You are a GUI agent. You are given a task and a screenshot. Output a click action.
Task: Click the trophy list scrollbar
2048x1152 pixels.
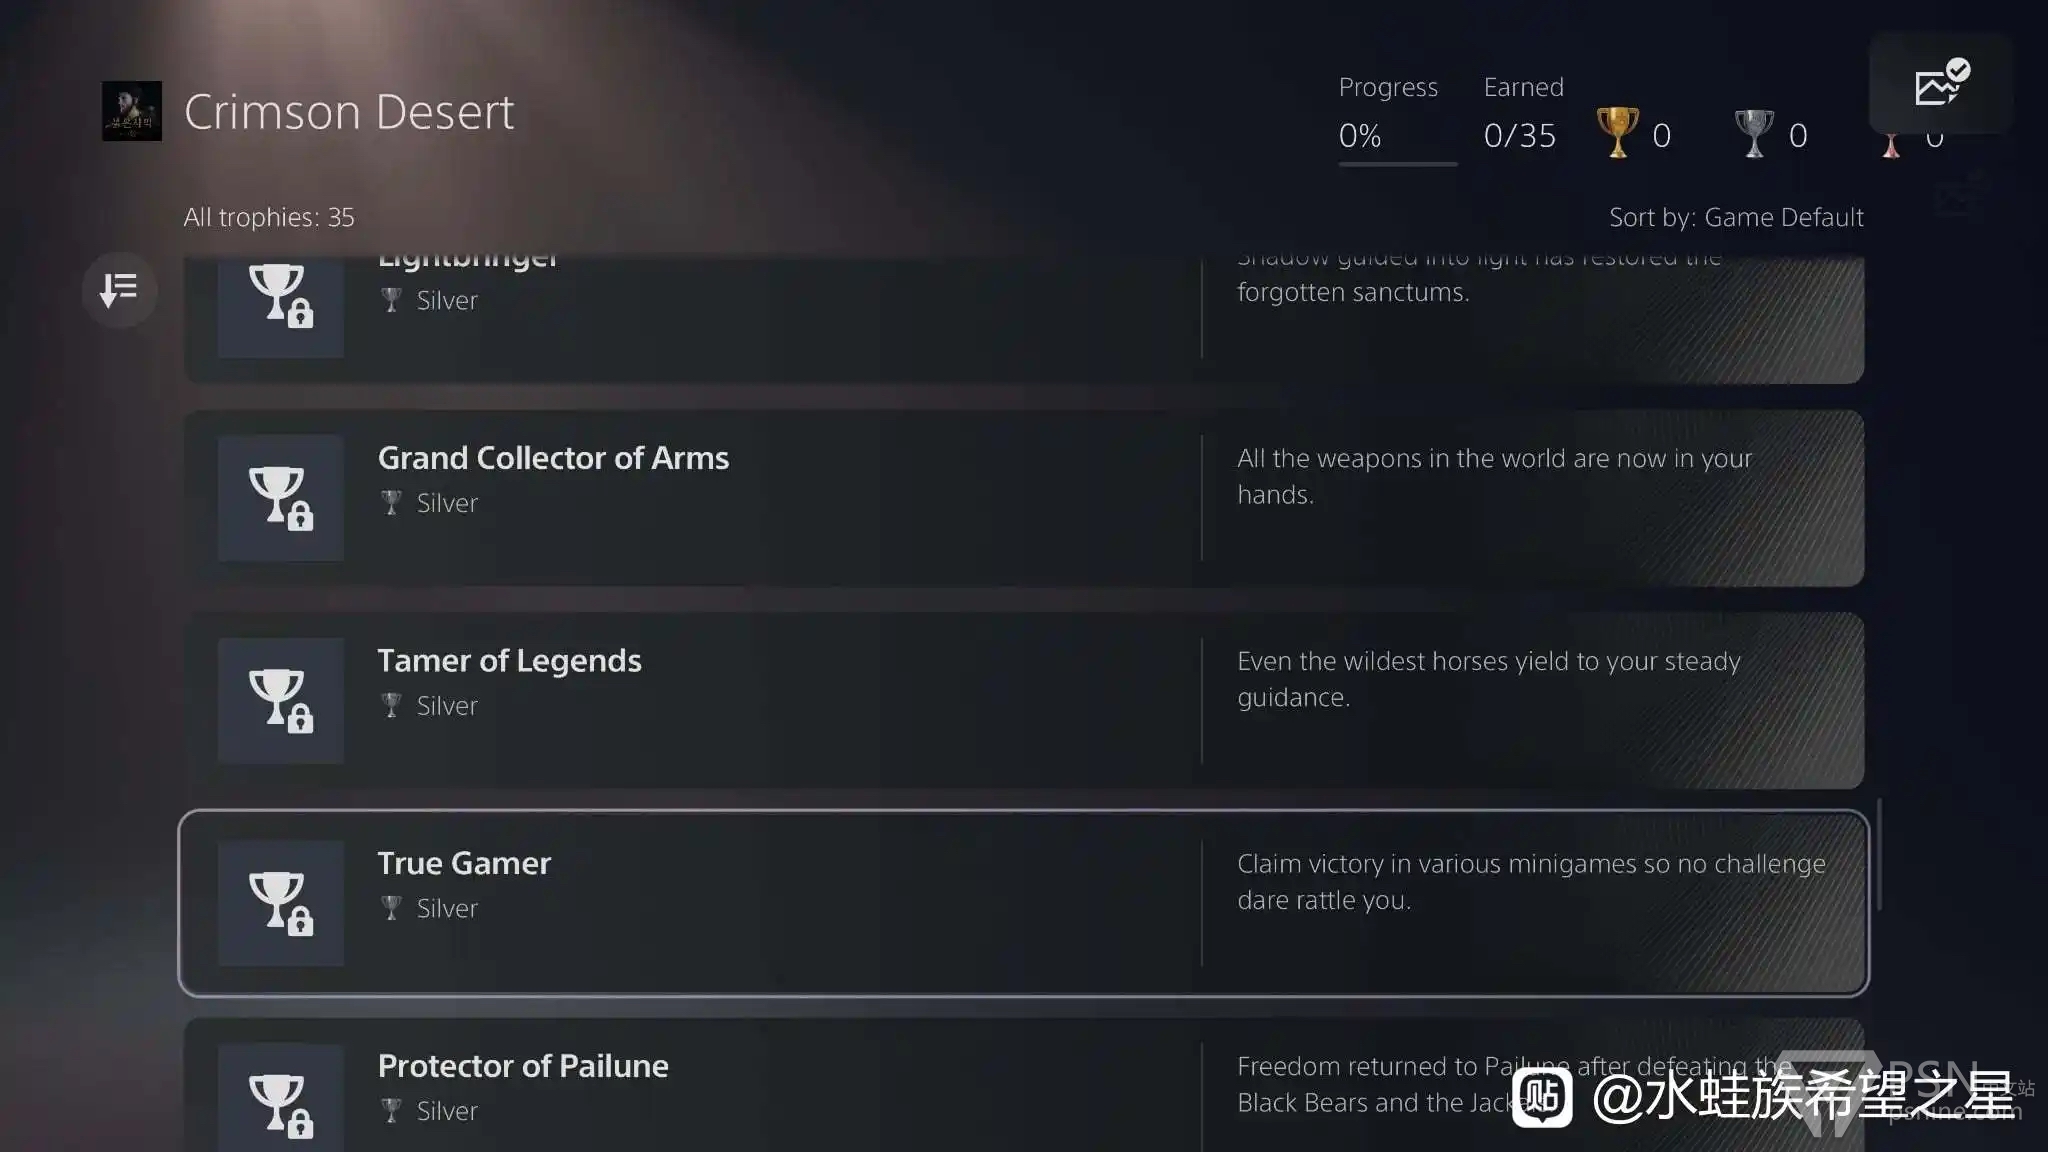tap(1879, 854)
